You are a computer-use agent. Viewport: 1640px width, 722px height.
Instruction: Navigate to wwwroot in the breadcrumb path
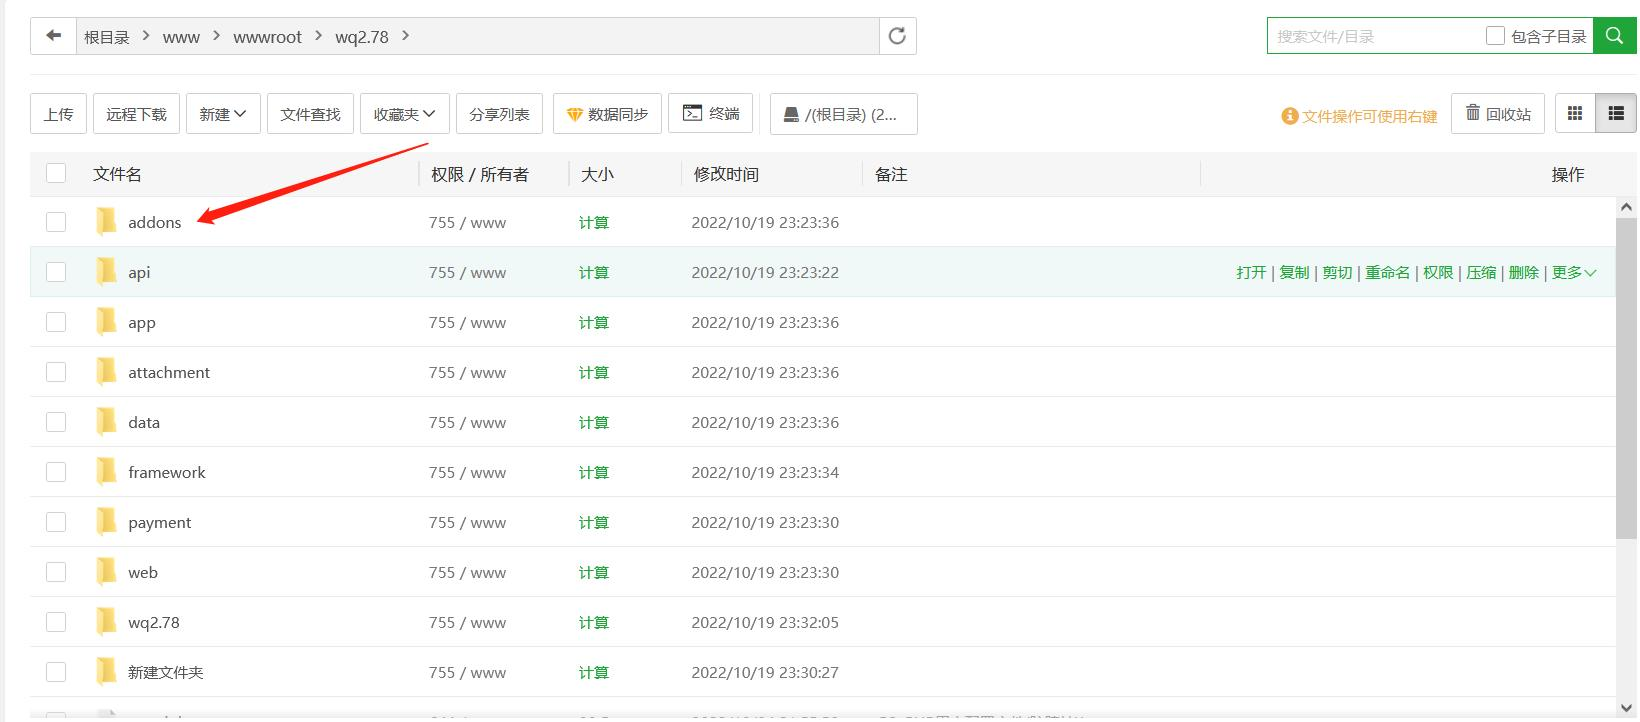click(267, 37)
